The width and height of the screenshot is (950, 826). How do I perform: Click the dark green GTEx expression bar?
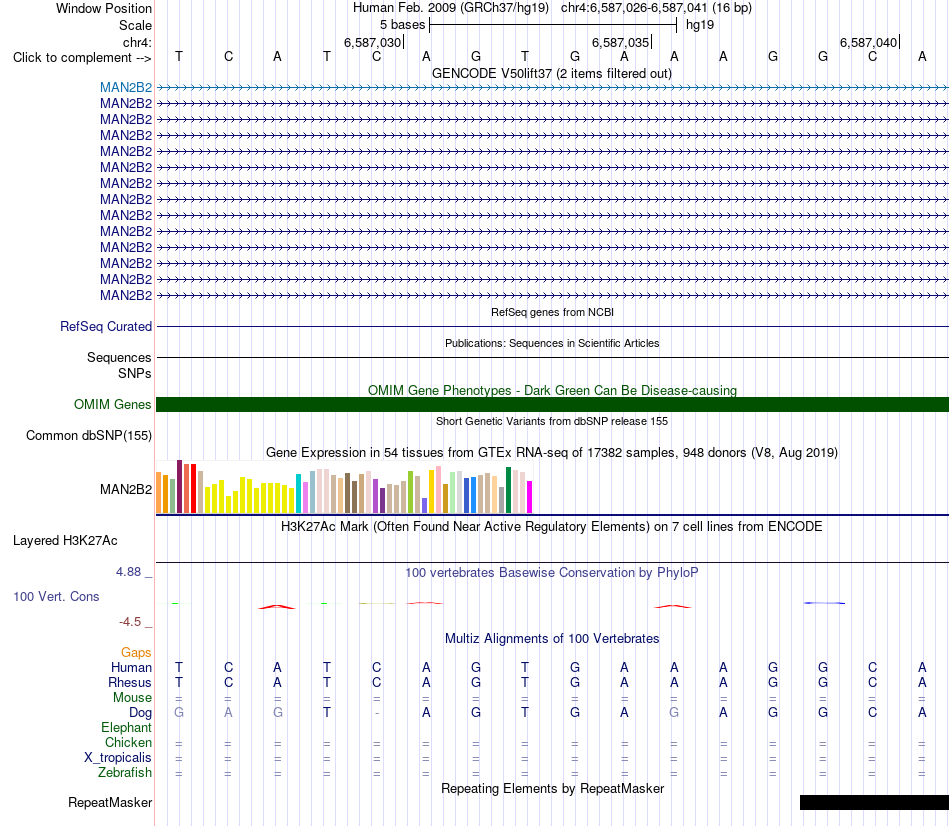click(x=508, y=490)
